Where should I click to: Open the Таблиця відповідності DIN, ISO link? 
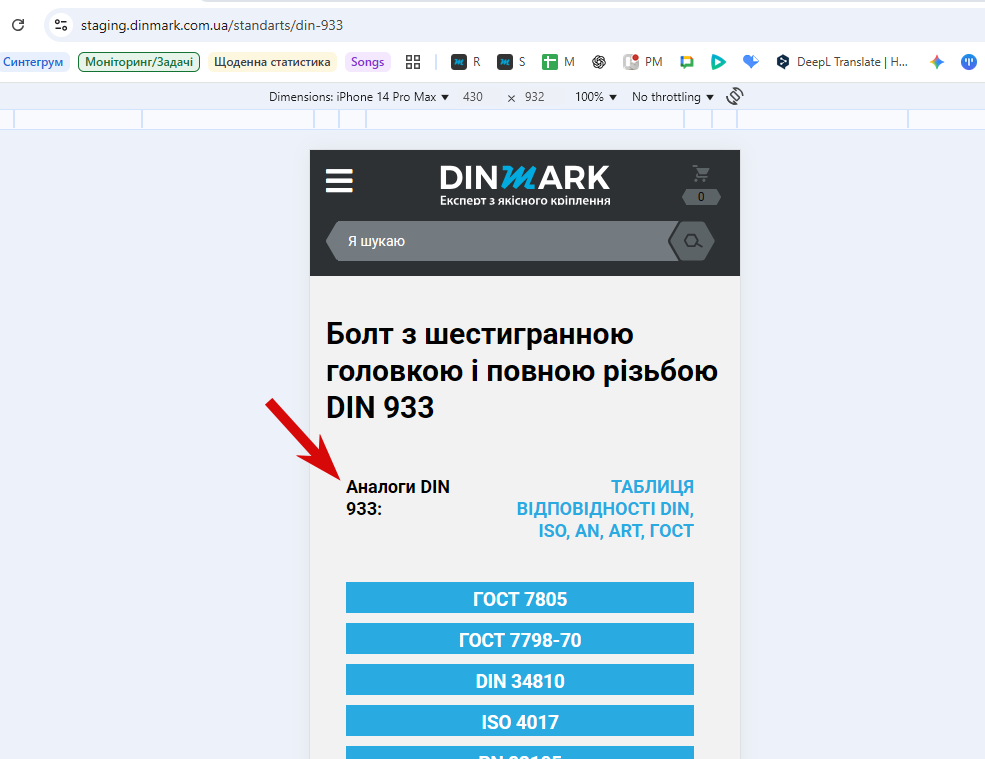605,509
